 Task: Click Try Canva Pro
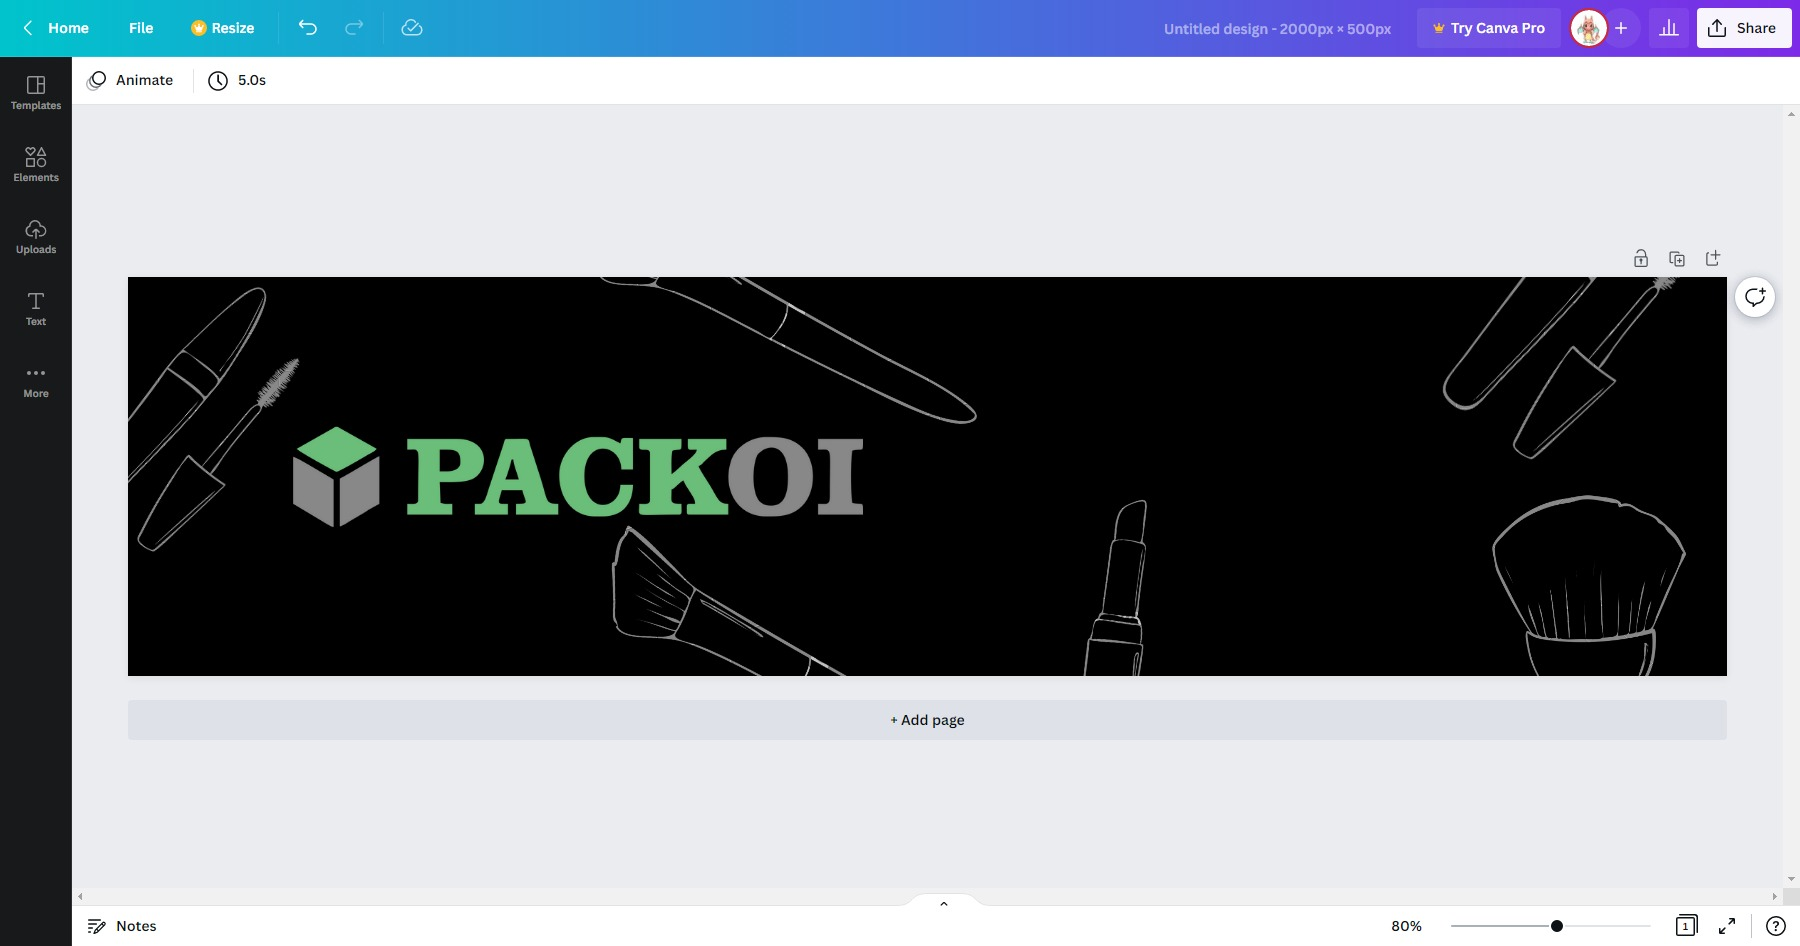click(1489, 28)
